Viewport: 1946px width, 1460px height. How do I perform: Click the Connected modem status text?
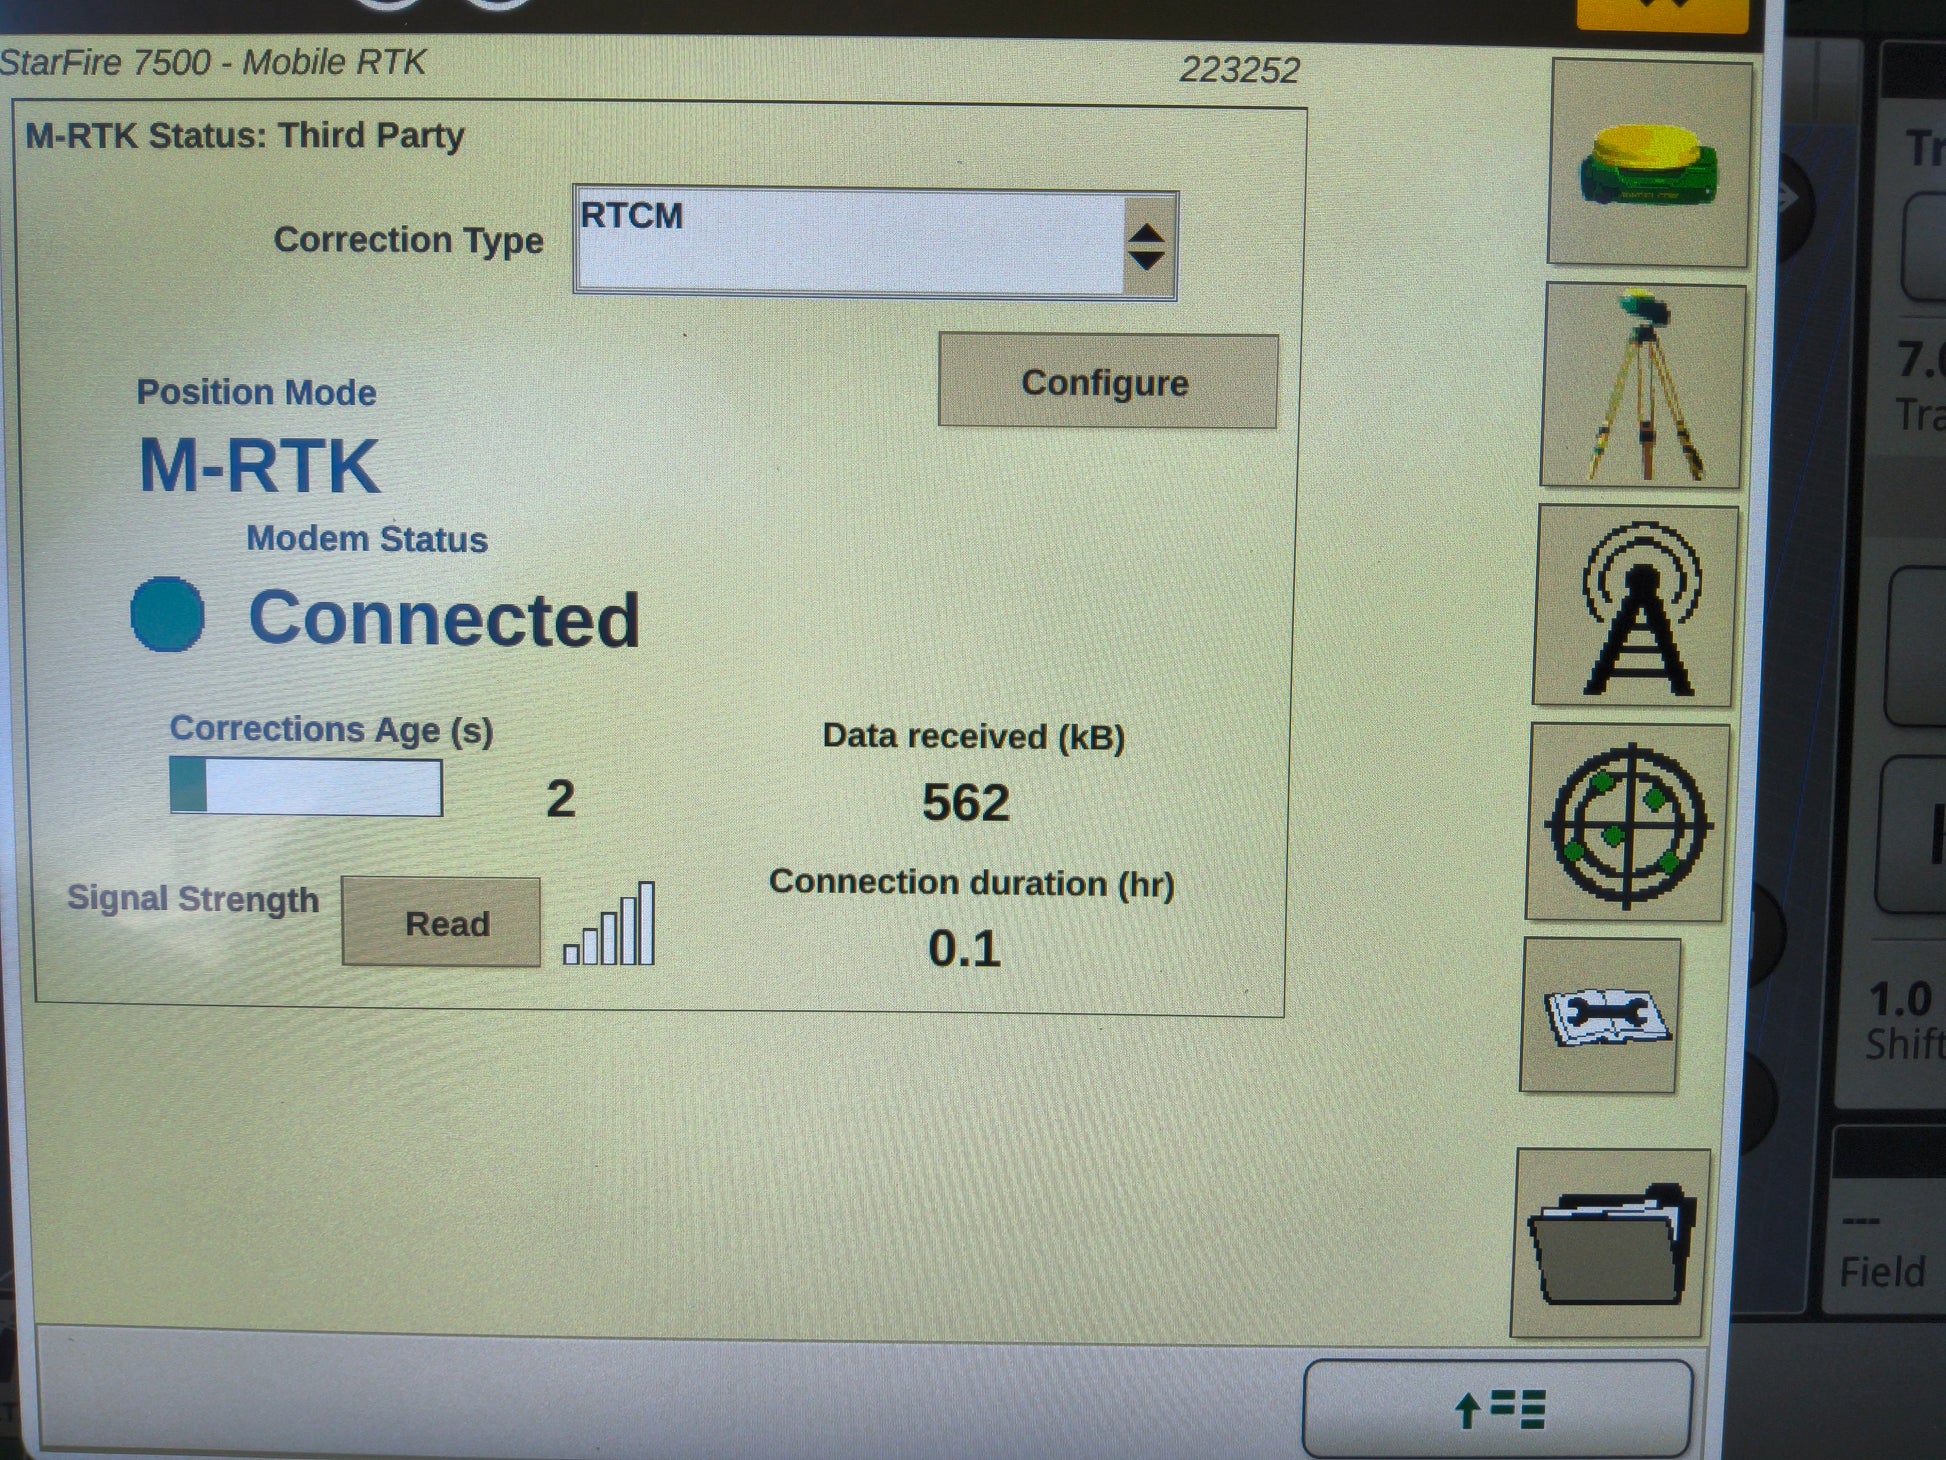pyautogui.click(x=444, y=618)
